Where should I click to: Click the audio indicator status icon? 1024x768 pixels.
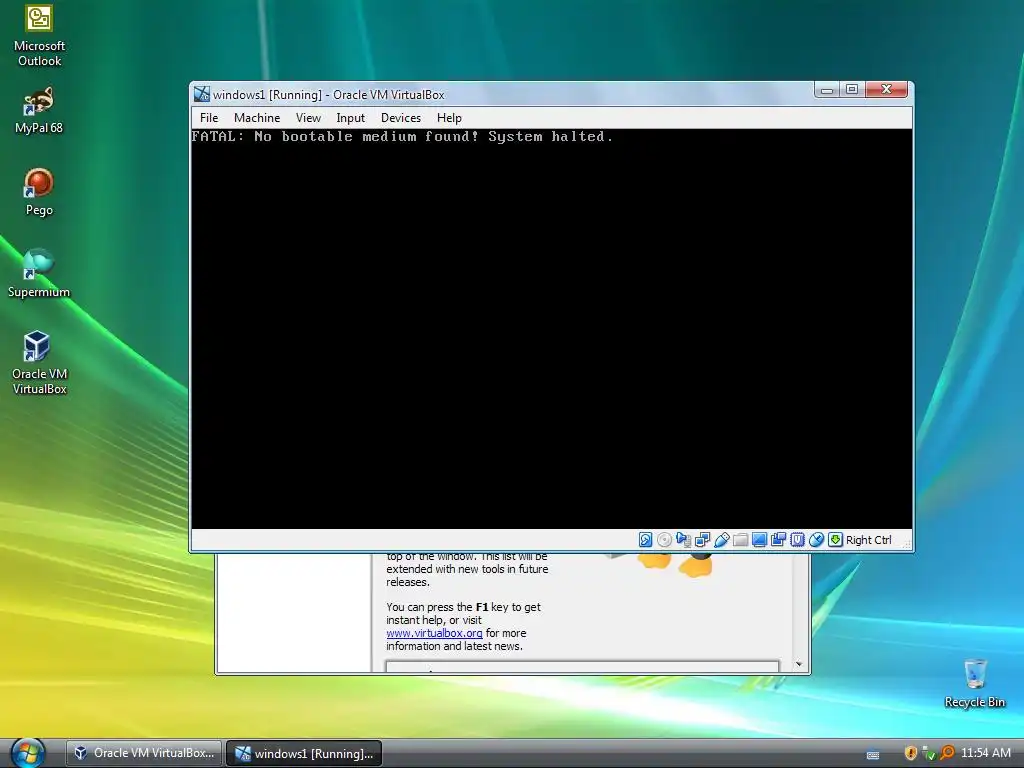pos(683,539)
